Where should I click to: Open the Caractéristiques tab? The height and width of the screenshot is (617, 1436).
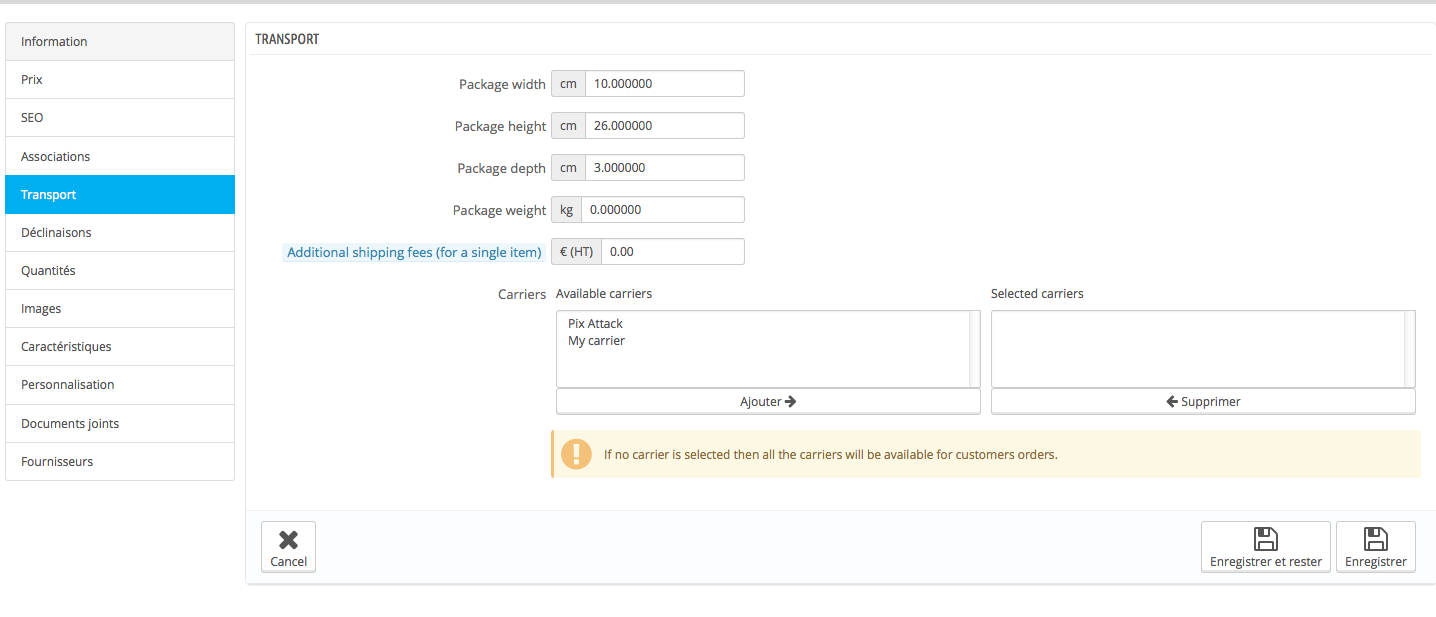120,346
